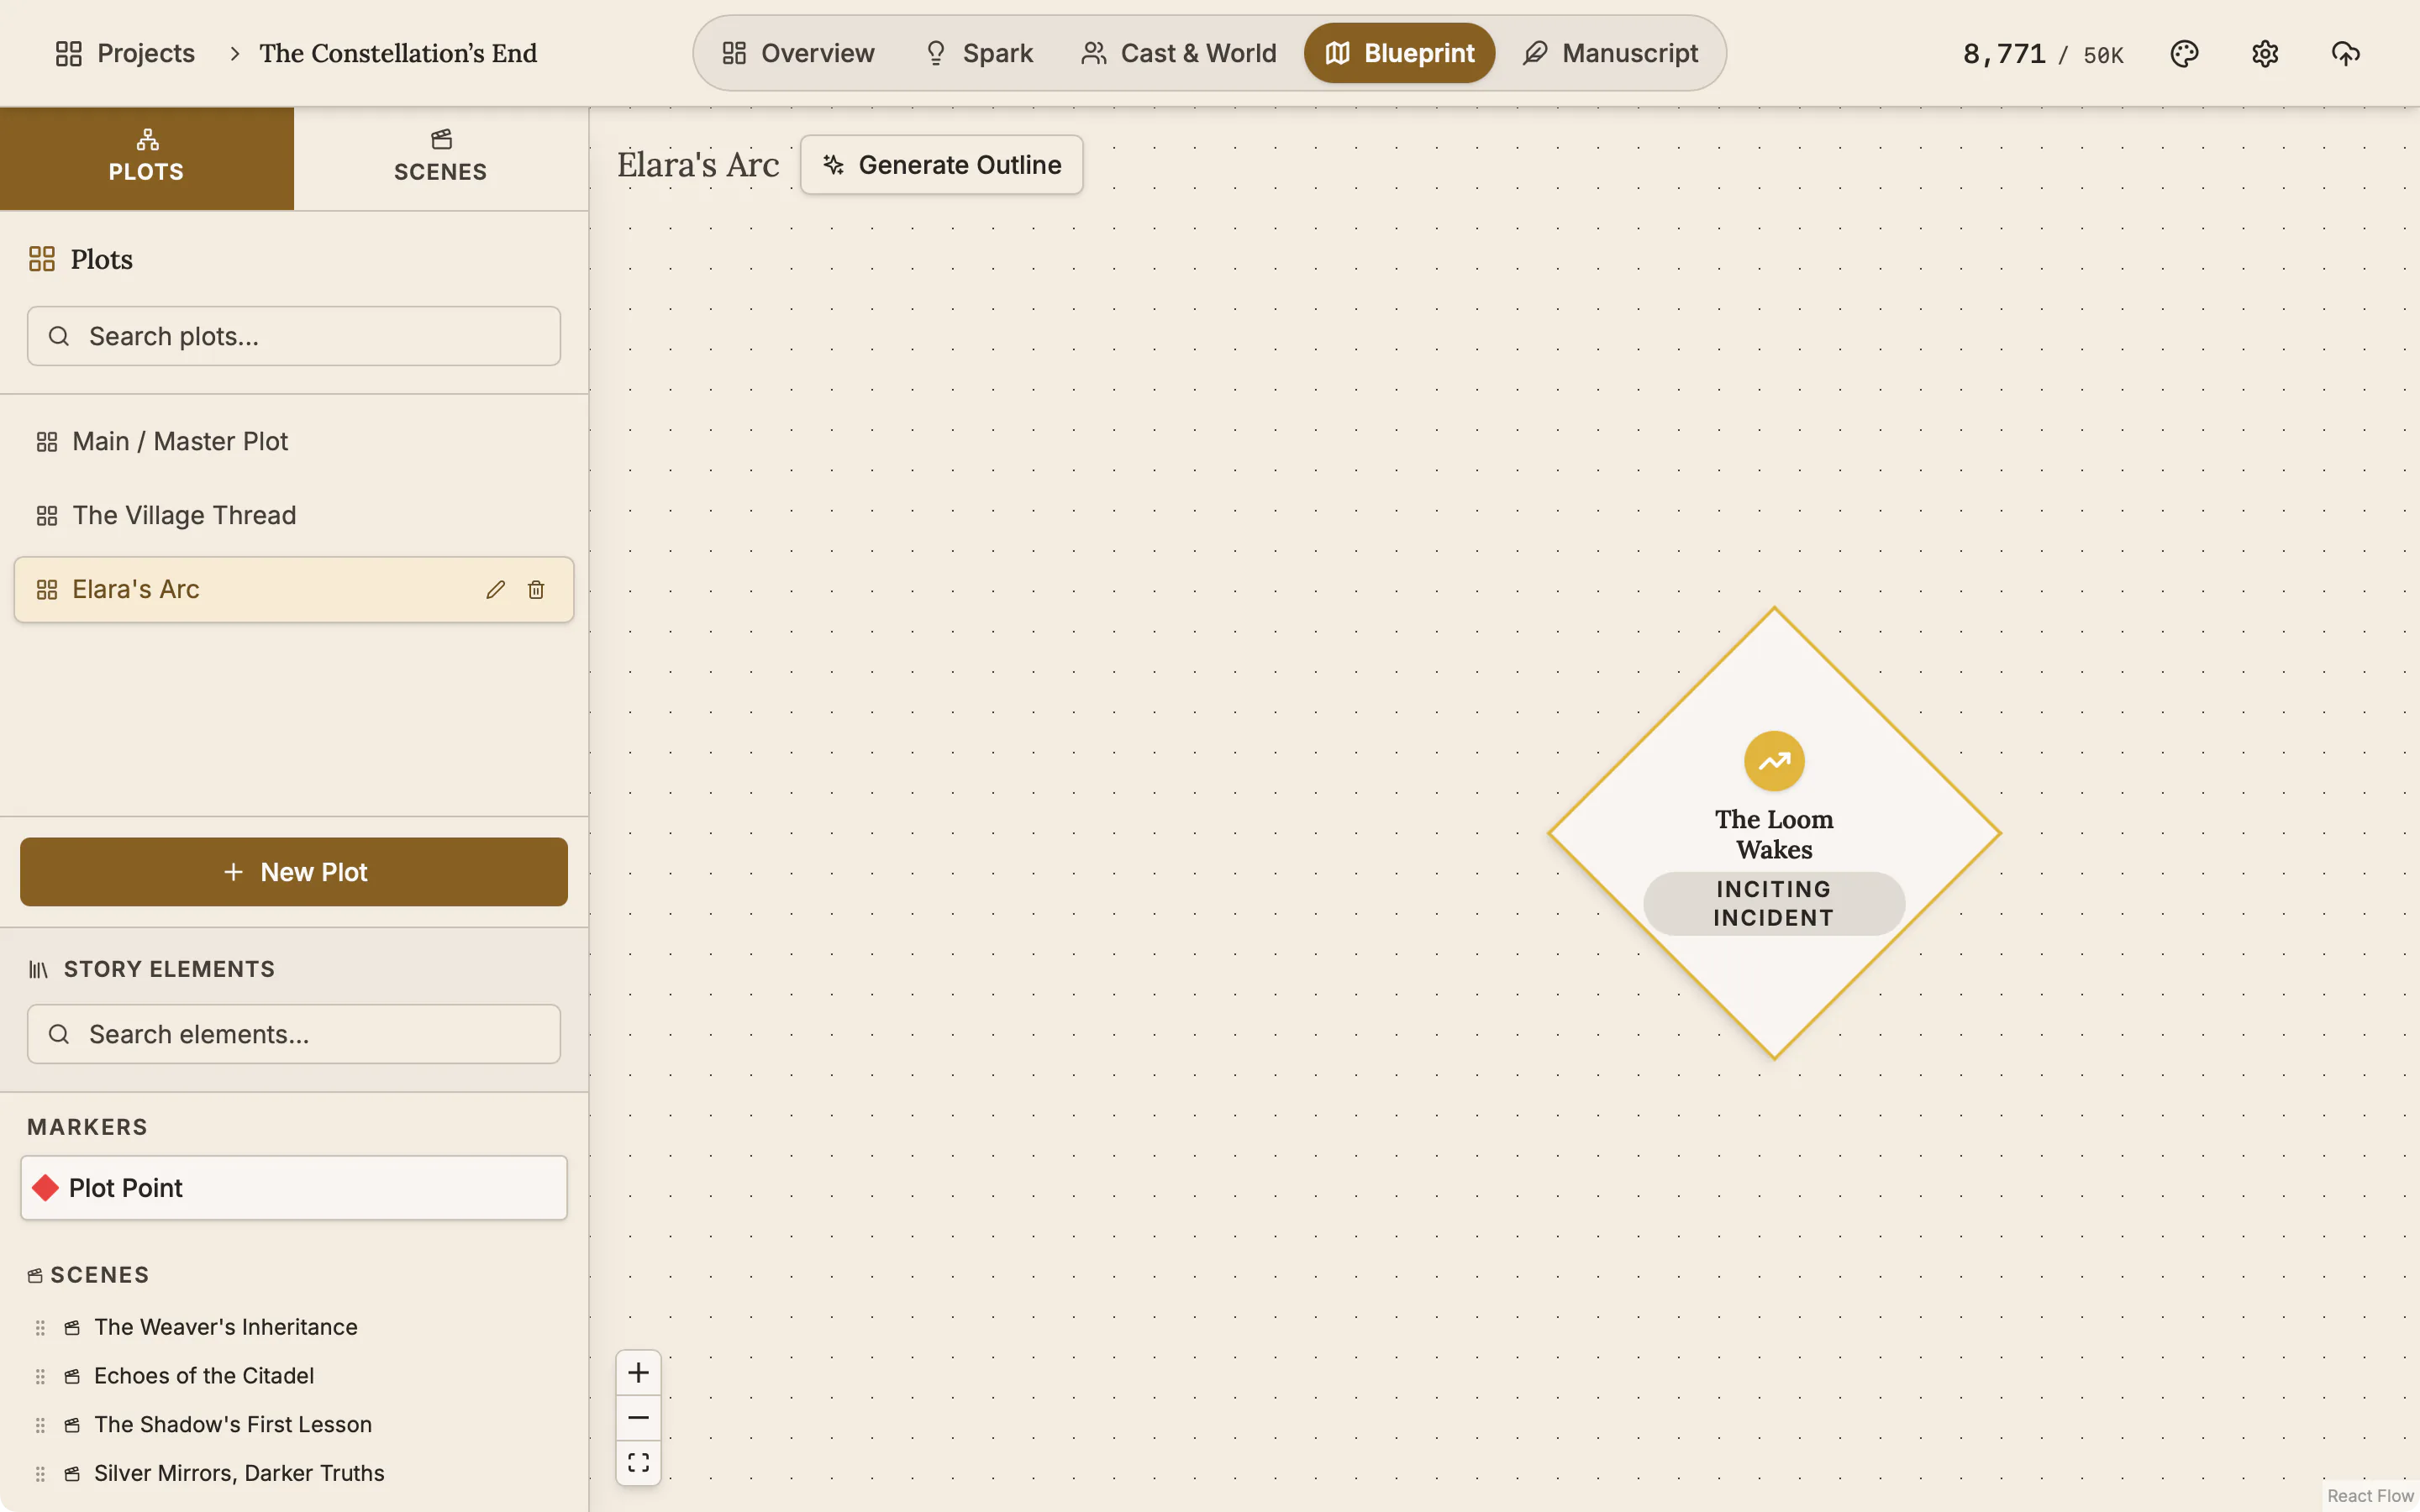
Task: Focus the Search plots field
Action: coord(294,336)
